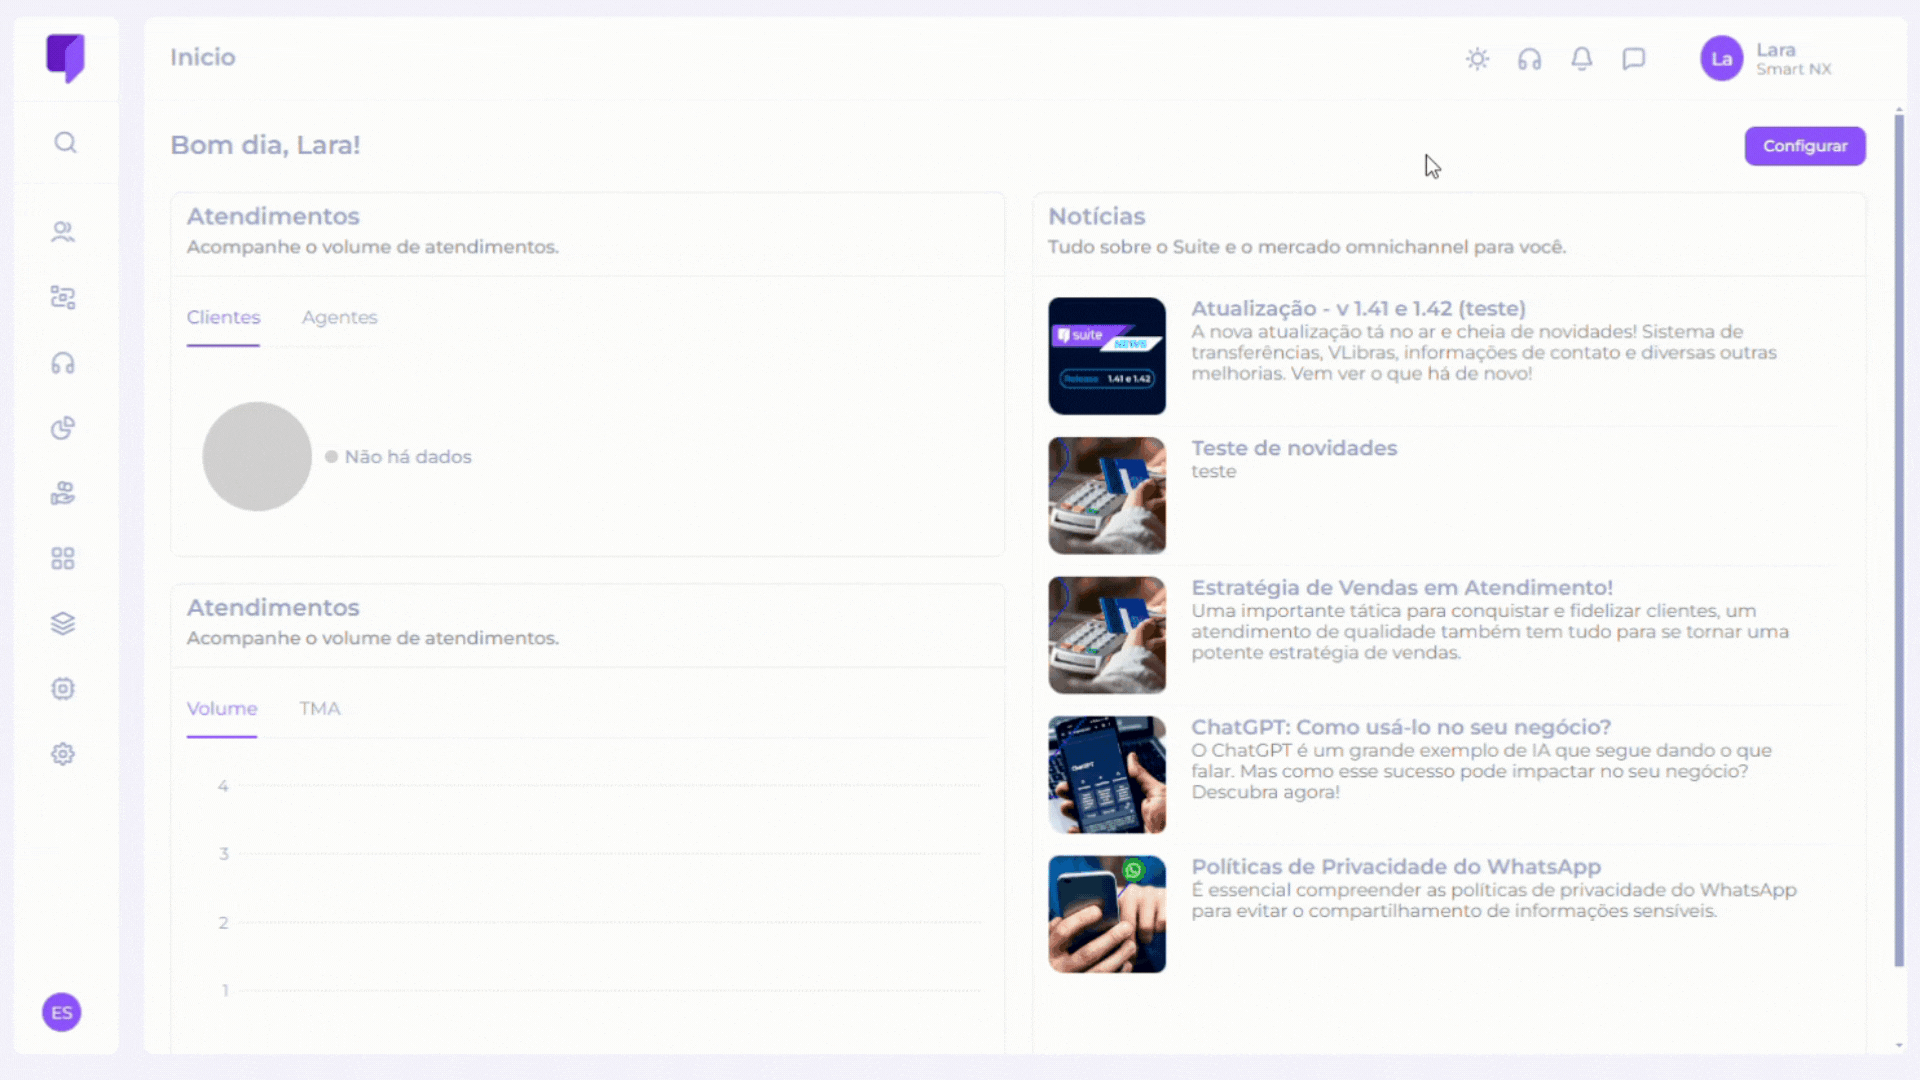This screenshot has width=1920, height=1080.
Task: Click the vertical scrollbar on right edge
Action: pyautogui.click(x=1898, y=540)
